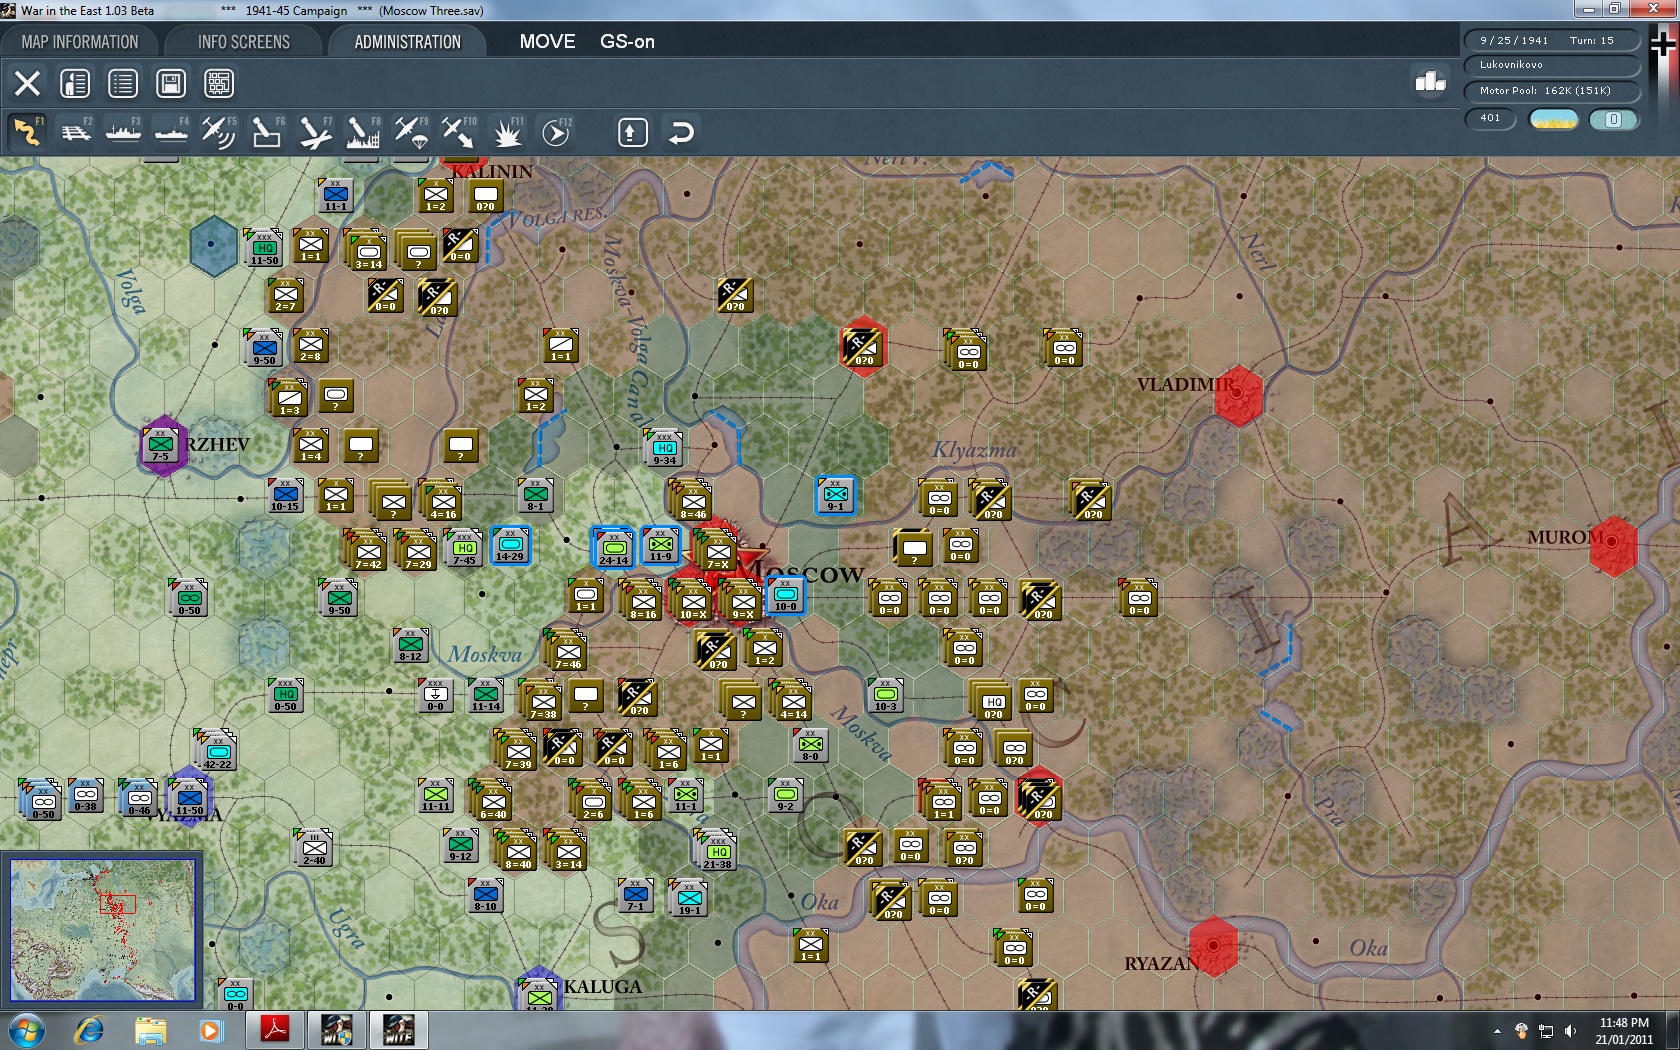Select the HQ 21-38 unit counter

point(717,851)
